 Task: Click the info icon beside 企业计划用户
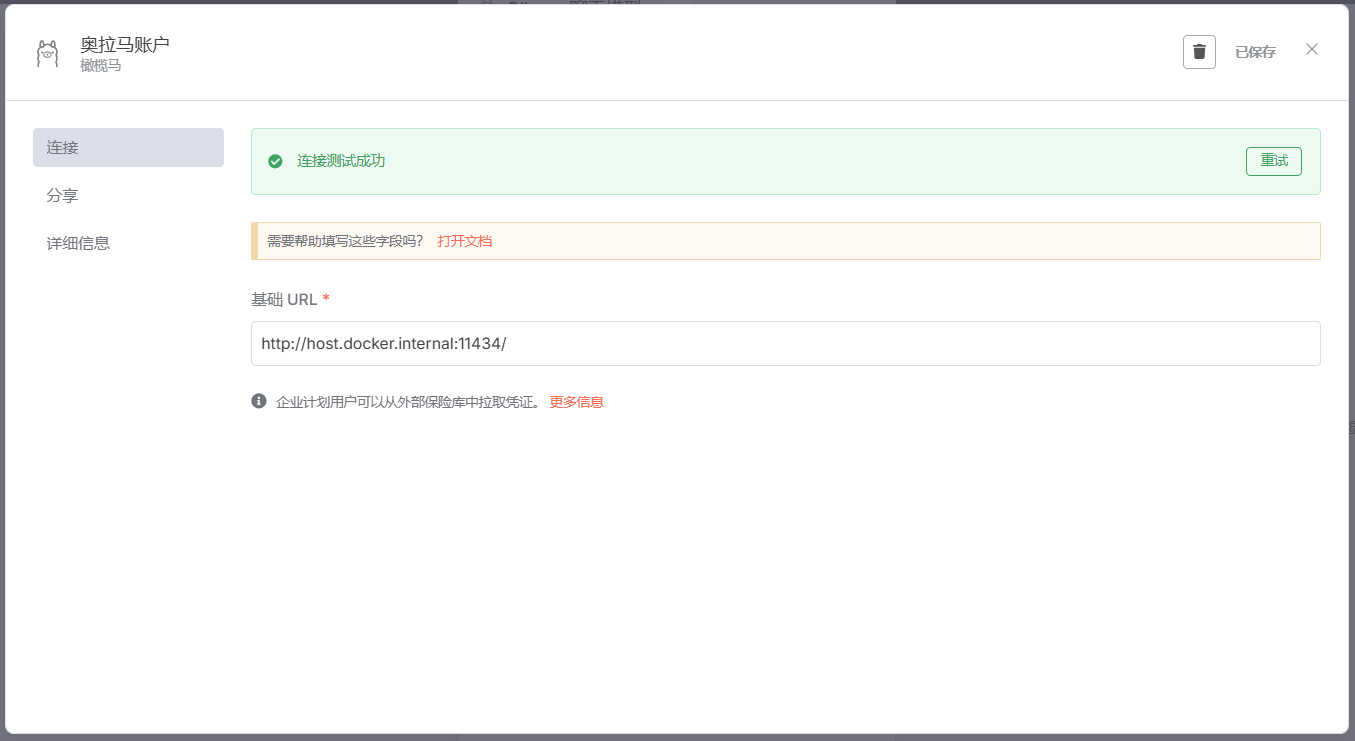coord(259,401)
